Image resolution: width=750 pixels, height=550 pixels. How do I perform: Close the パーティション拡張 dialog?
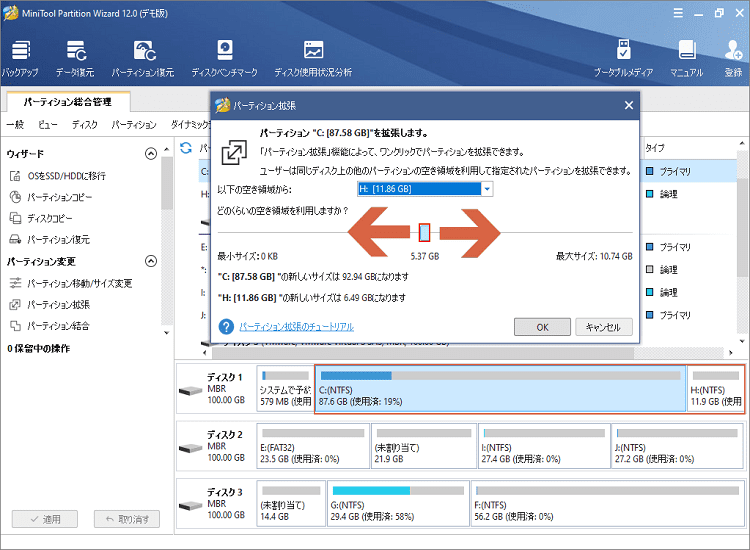(x=629, y=105)
